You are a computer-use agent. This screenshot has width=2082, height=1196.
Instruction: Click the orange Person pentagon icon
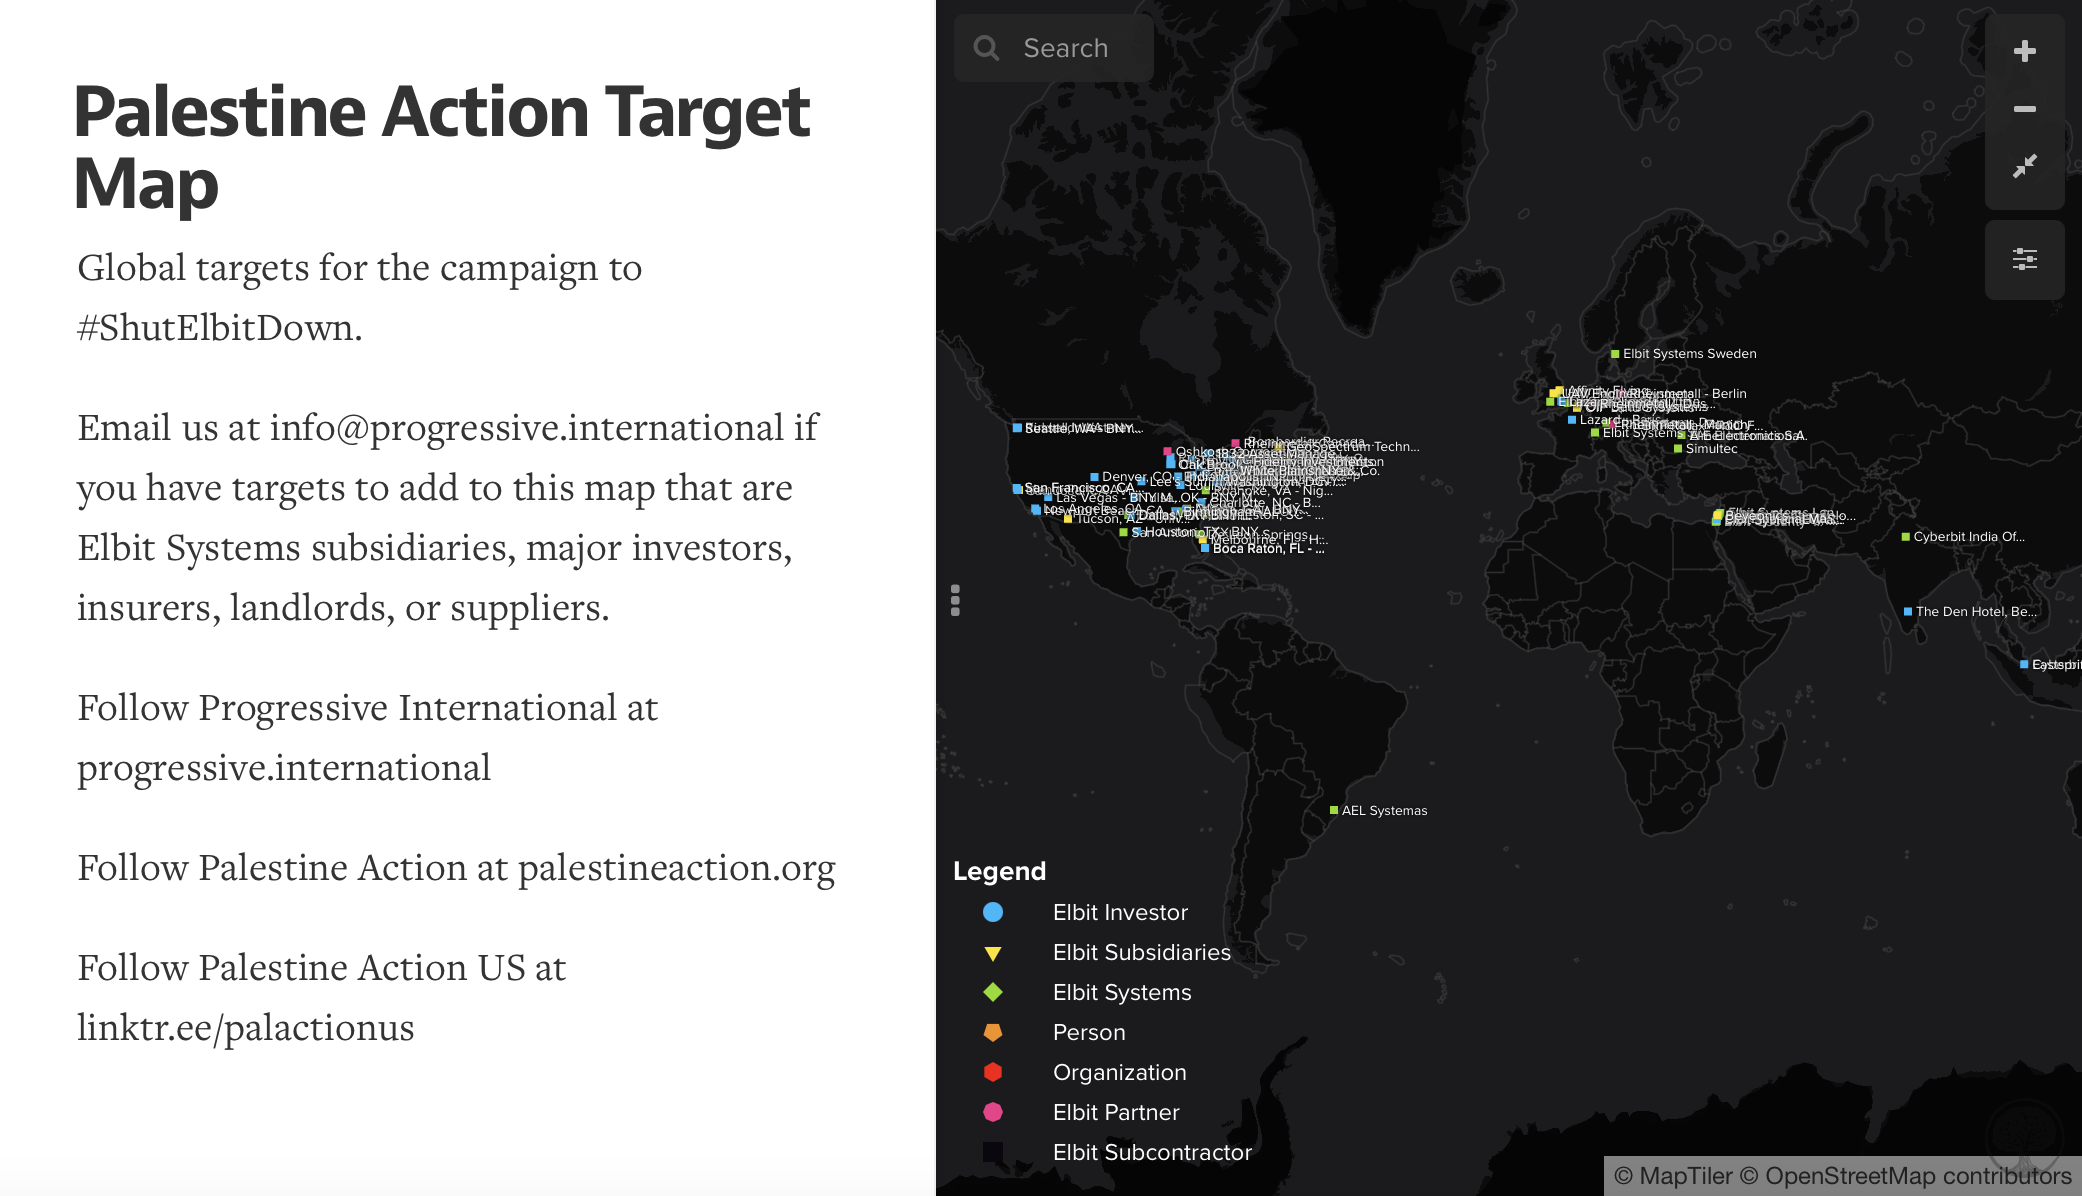993,1032
